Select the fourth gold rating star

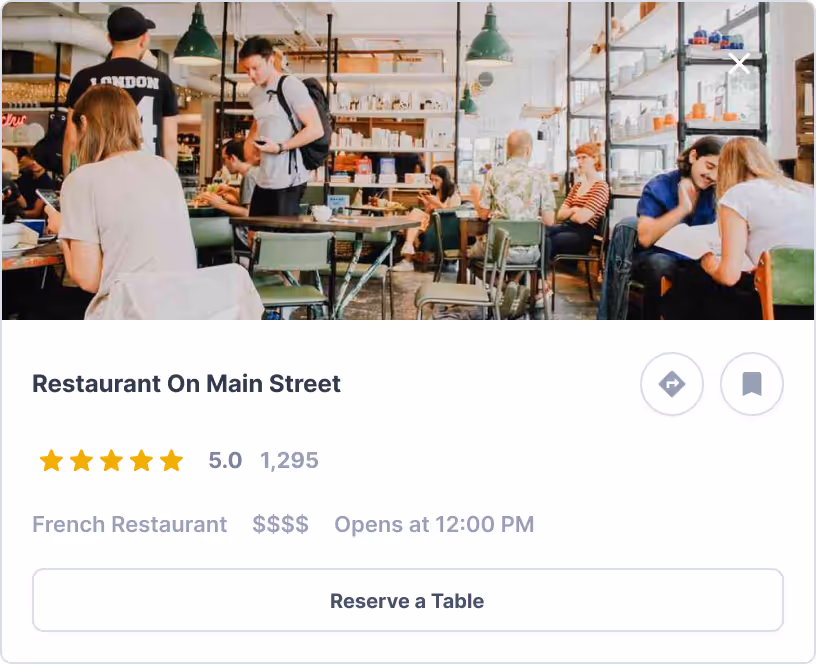142,461
